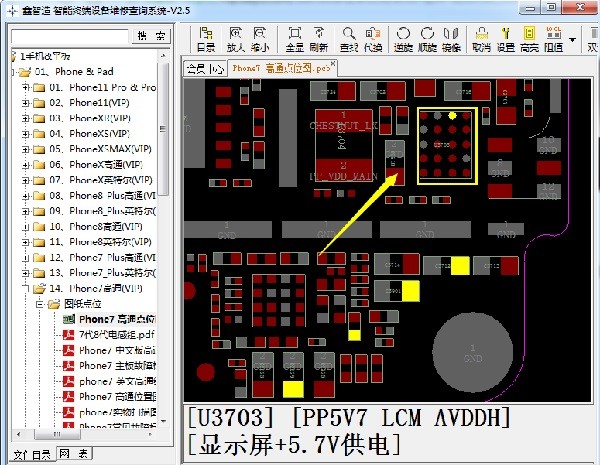Viewport: 600px width, 465px height.
Task: Close the Phone7 高通点位图 tab
Action: (333, 63)
